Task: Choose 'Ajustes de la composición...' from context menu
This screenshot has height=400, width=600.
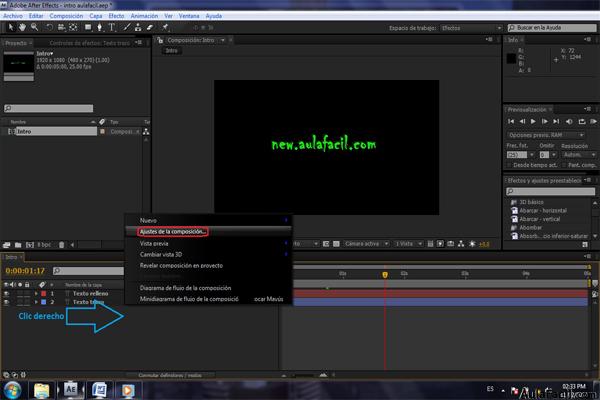Action: coord(209,232)
